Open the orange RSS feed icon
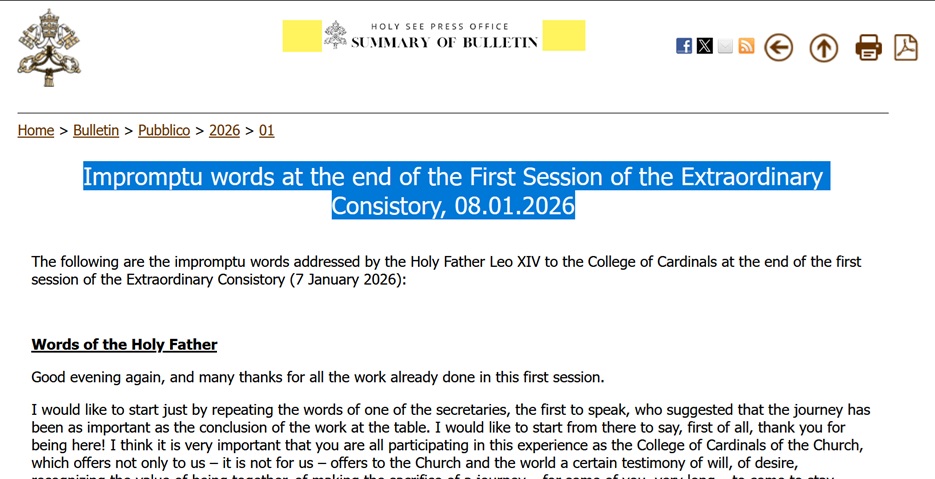This screenshot has width=935, height=479. pos(746,46)
